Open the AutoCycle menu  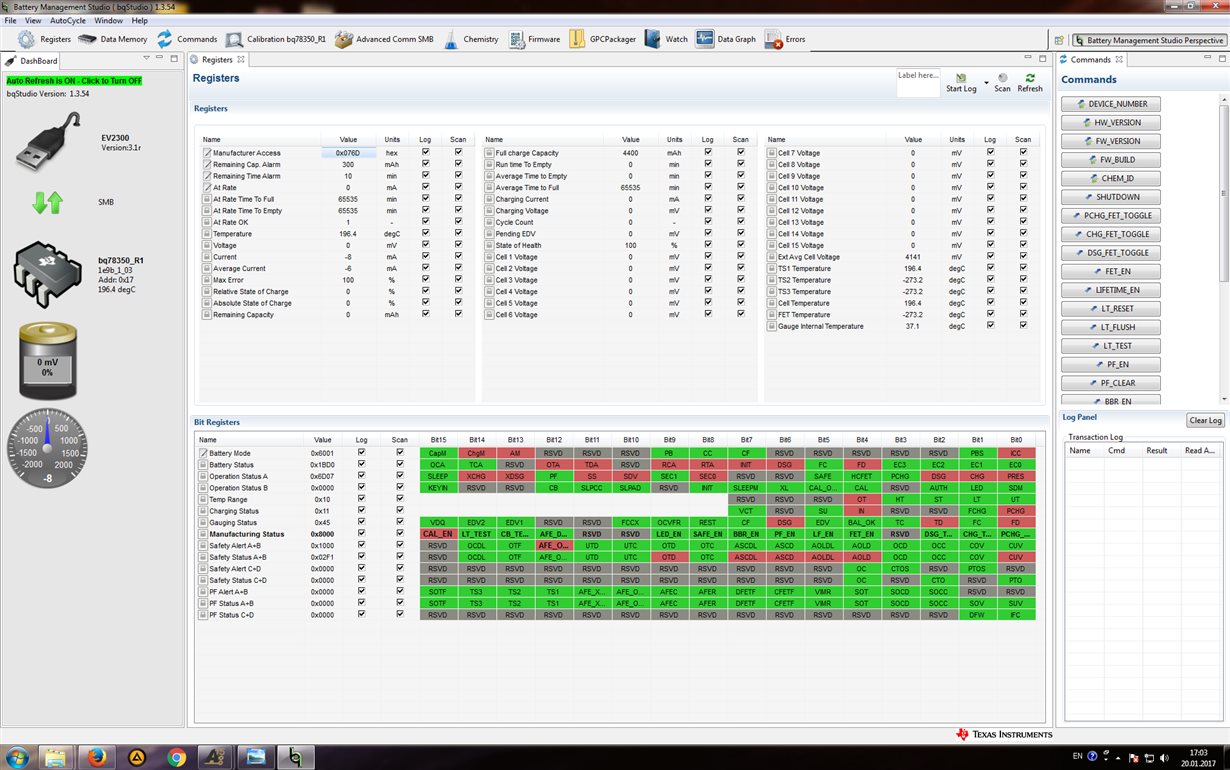pyautogui.click(x=68, y=20)
